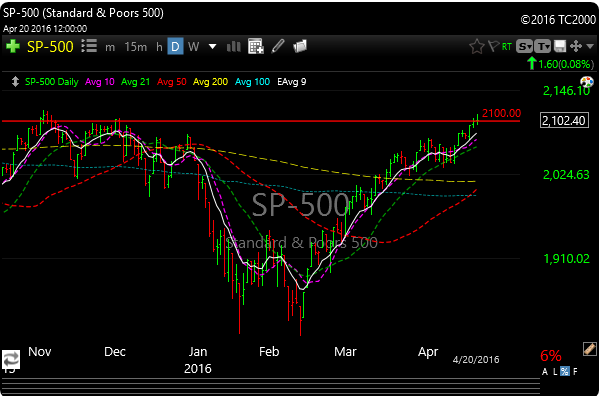Select 'F' fixed scale mode

(575, 372)
